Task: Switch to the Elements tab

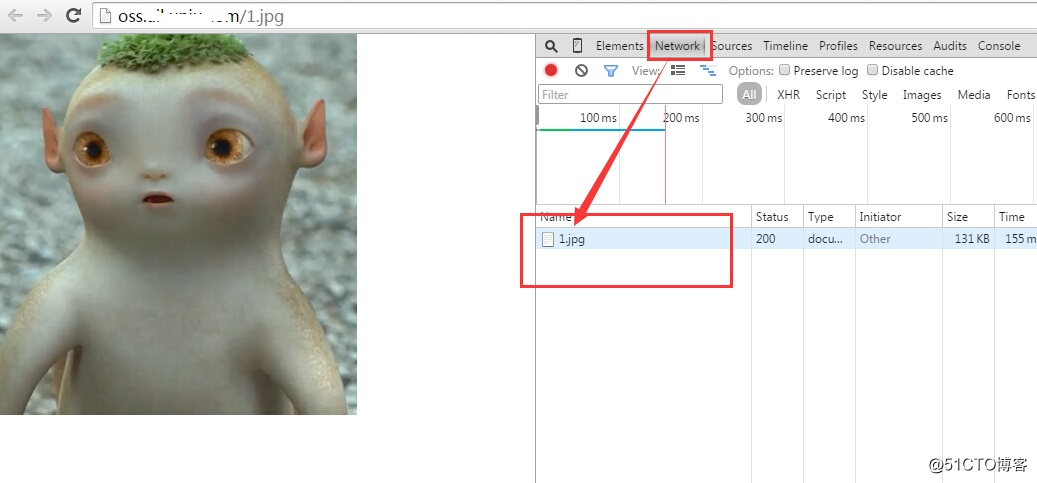Action: coord(620,46)
